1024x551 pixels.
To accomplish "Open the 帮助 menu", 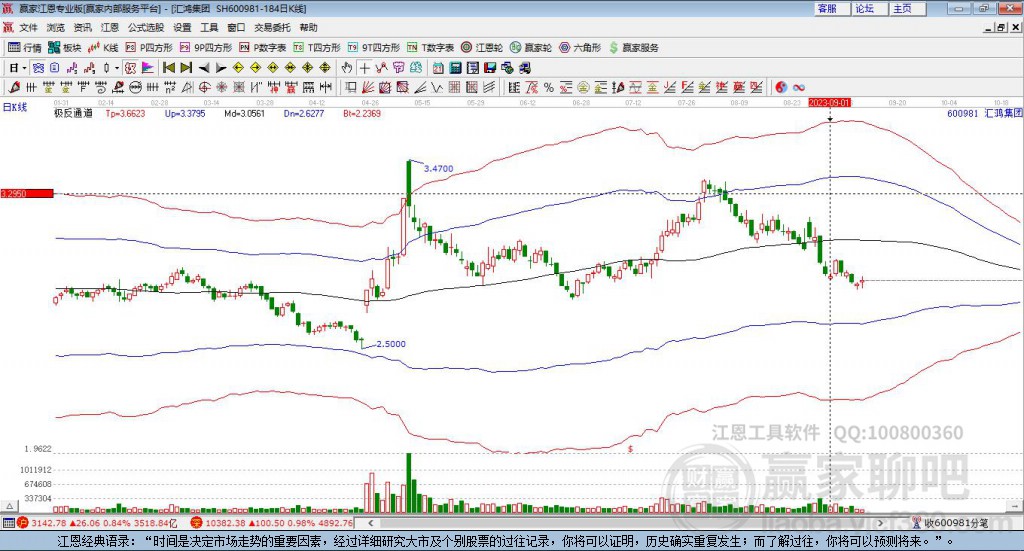I will (x=308, y=27).
